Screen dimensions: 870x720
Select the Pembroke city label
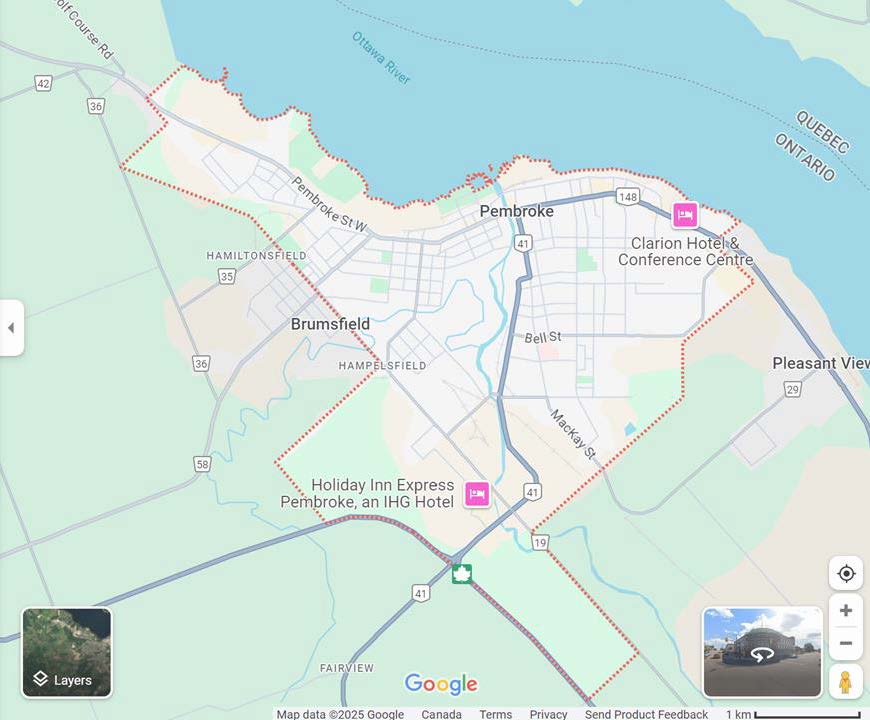pyautogui.click(x=519, y=211)
